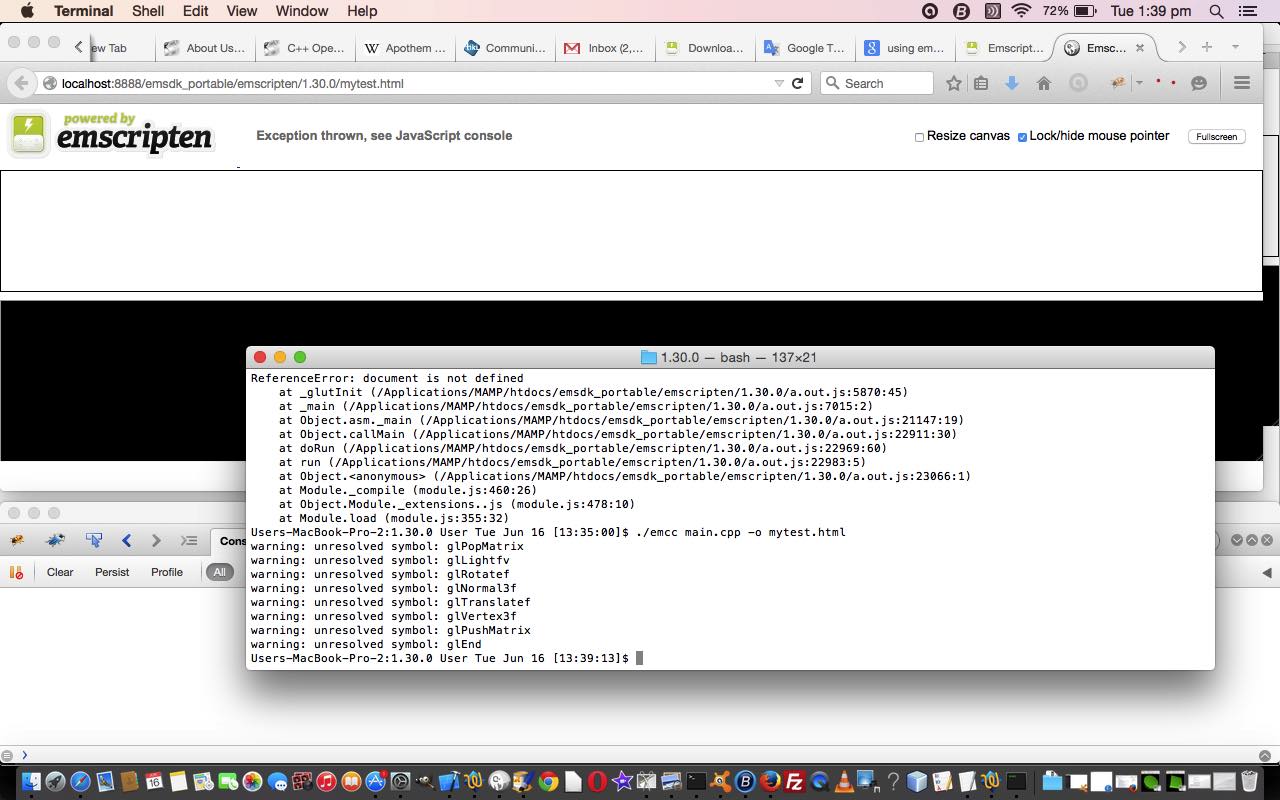Open the bookmarks list icon in Firefox
Image resolution: width=1280 pixels, height=800 pixels.
click(981, 83)
